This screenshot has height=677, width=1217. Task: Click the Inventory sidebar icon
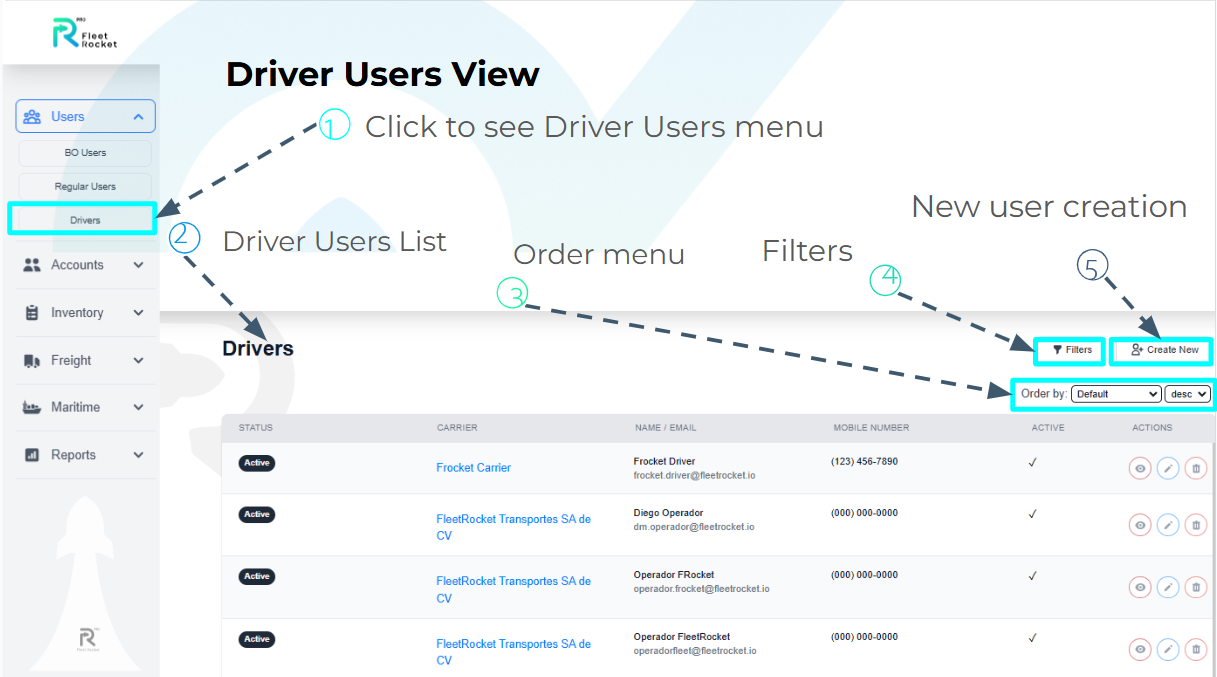tap(31, 312)
